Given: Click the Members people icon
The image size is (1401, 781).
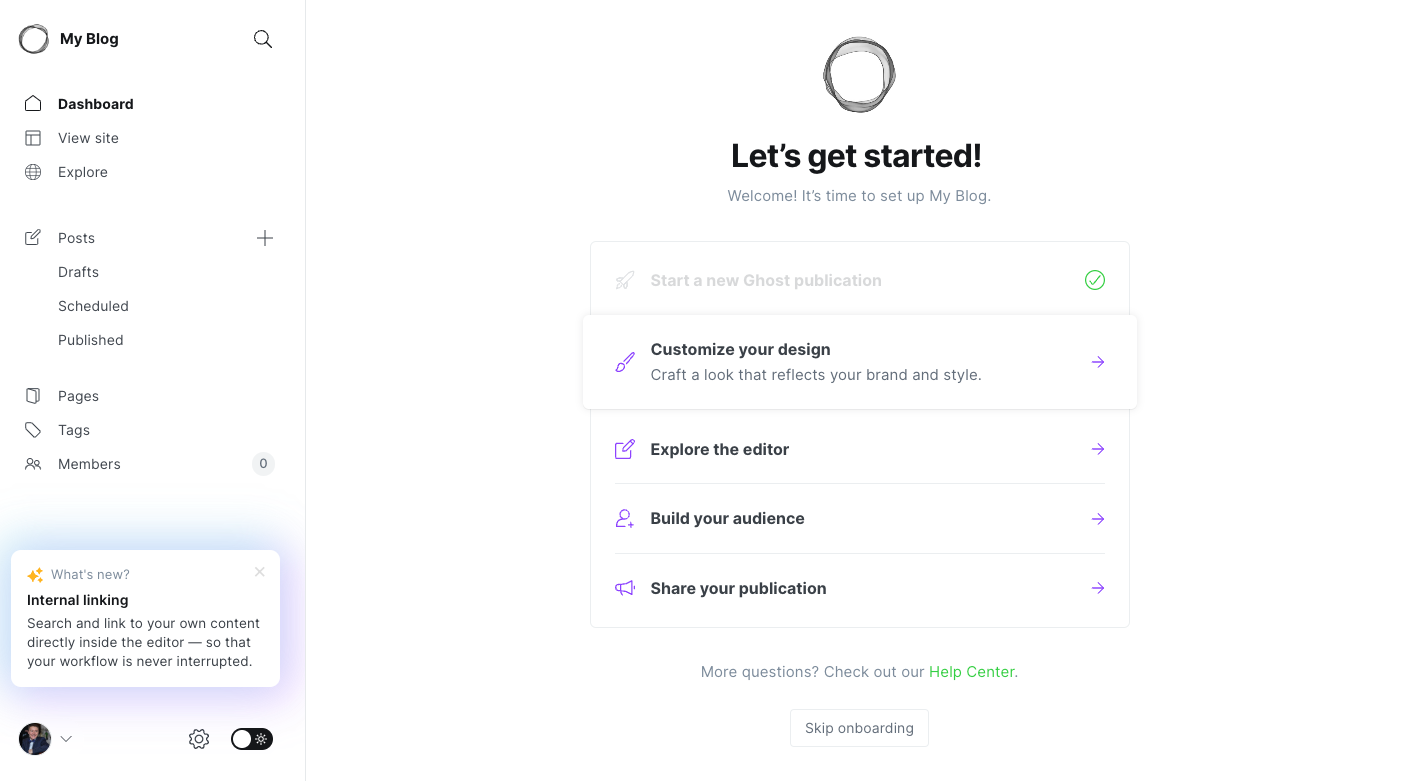Looking at the screenshot, I should point(33,464).
